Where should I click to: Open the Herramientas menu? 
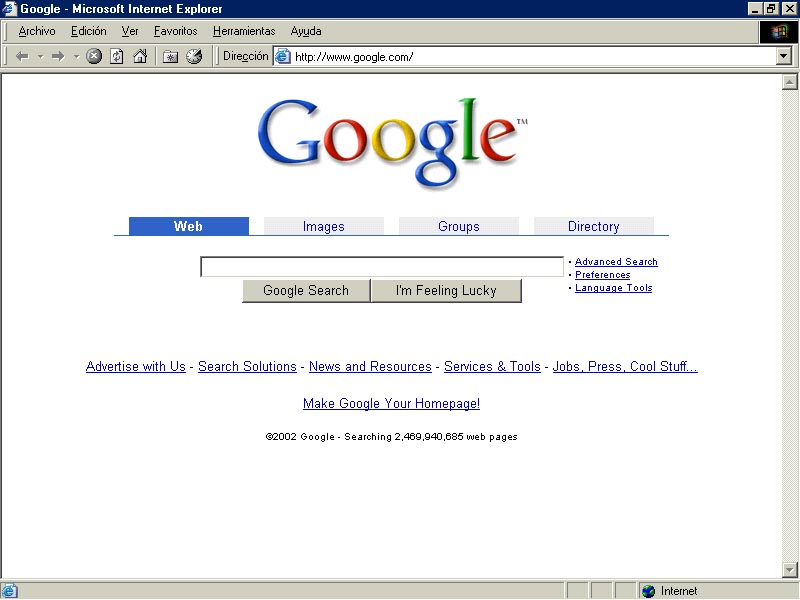(x=243, y=31)
